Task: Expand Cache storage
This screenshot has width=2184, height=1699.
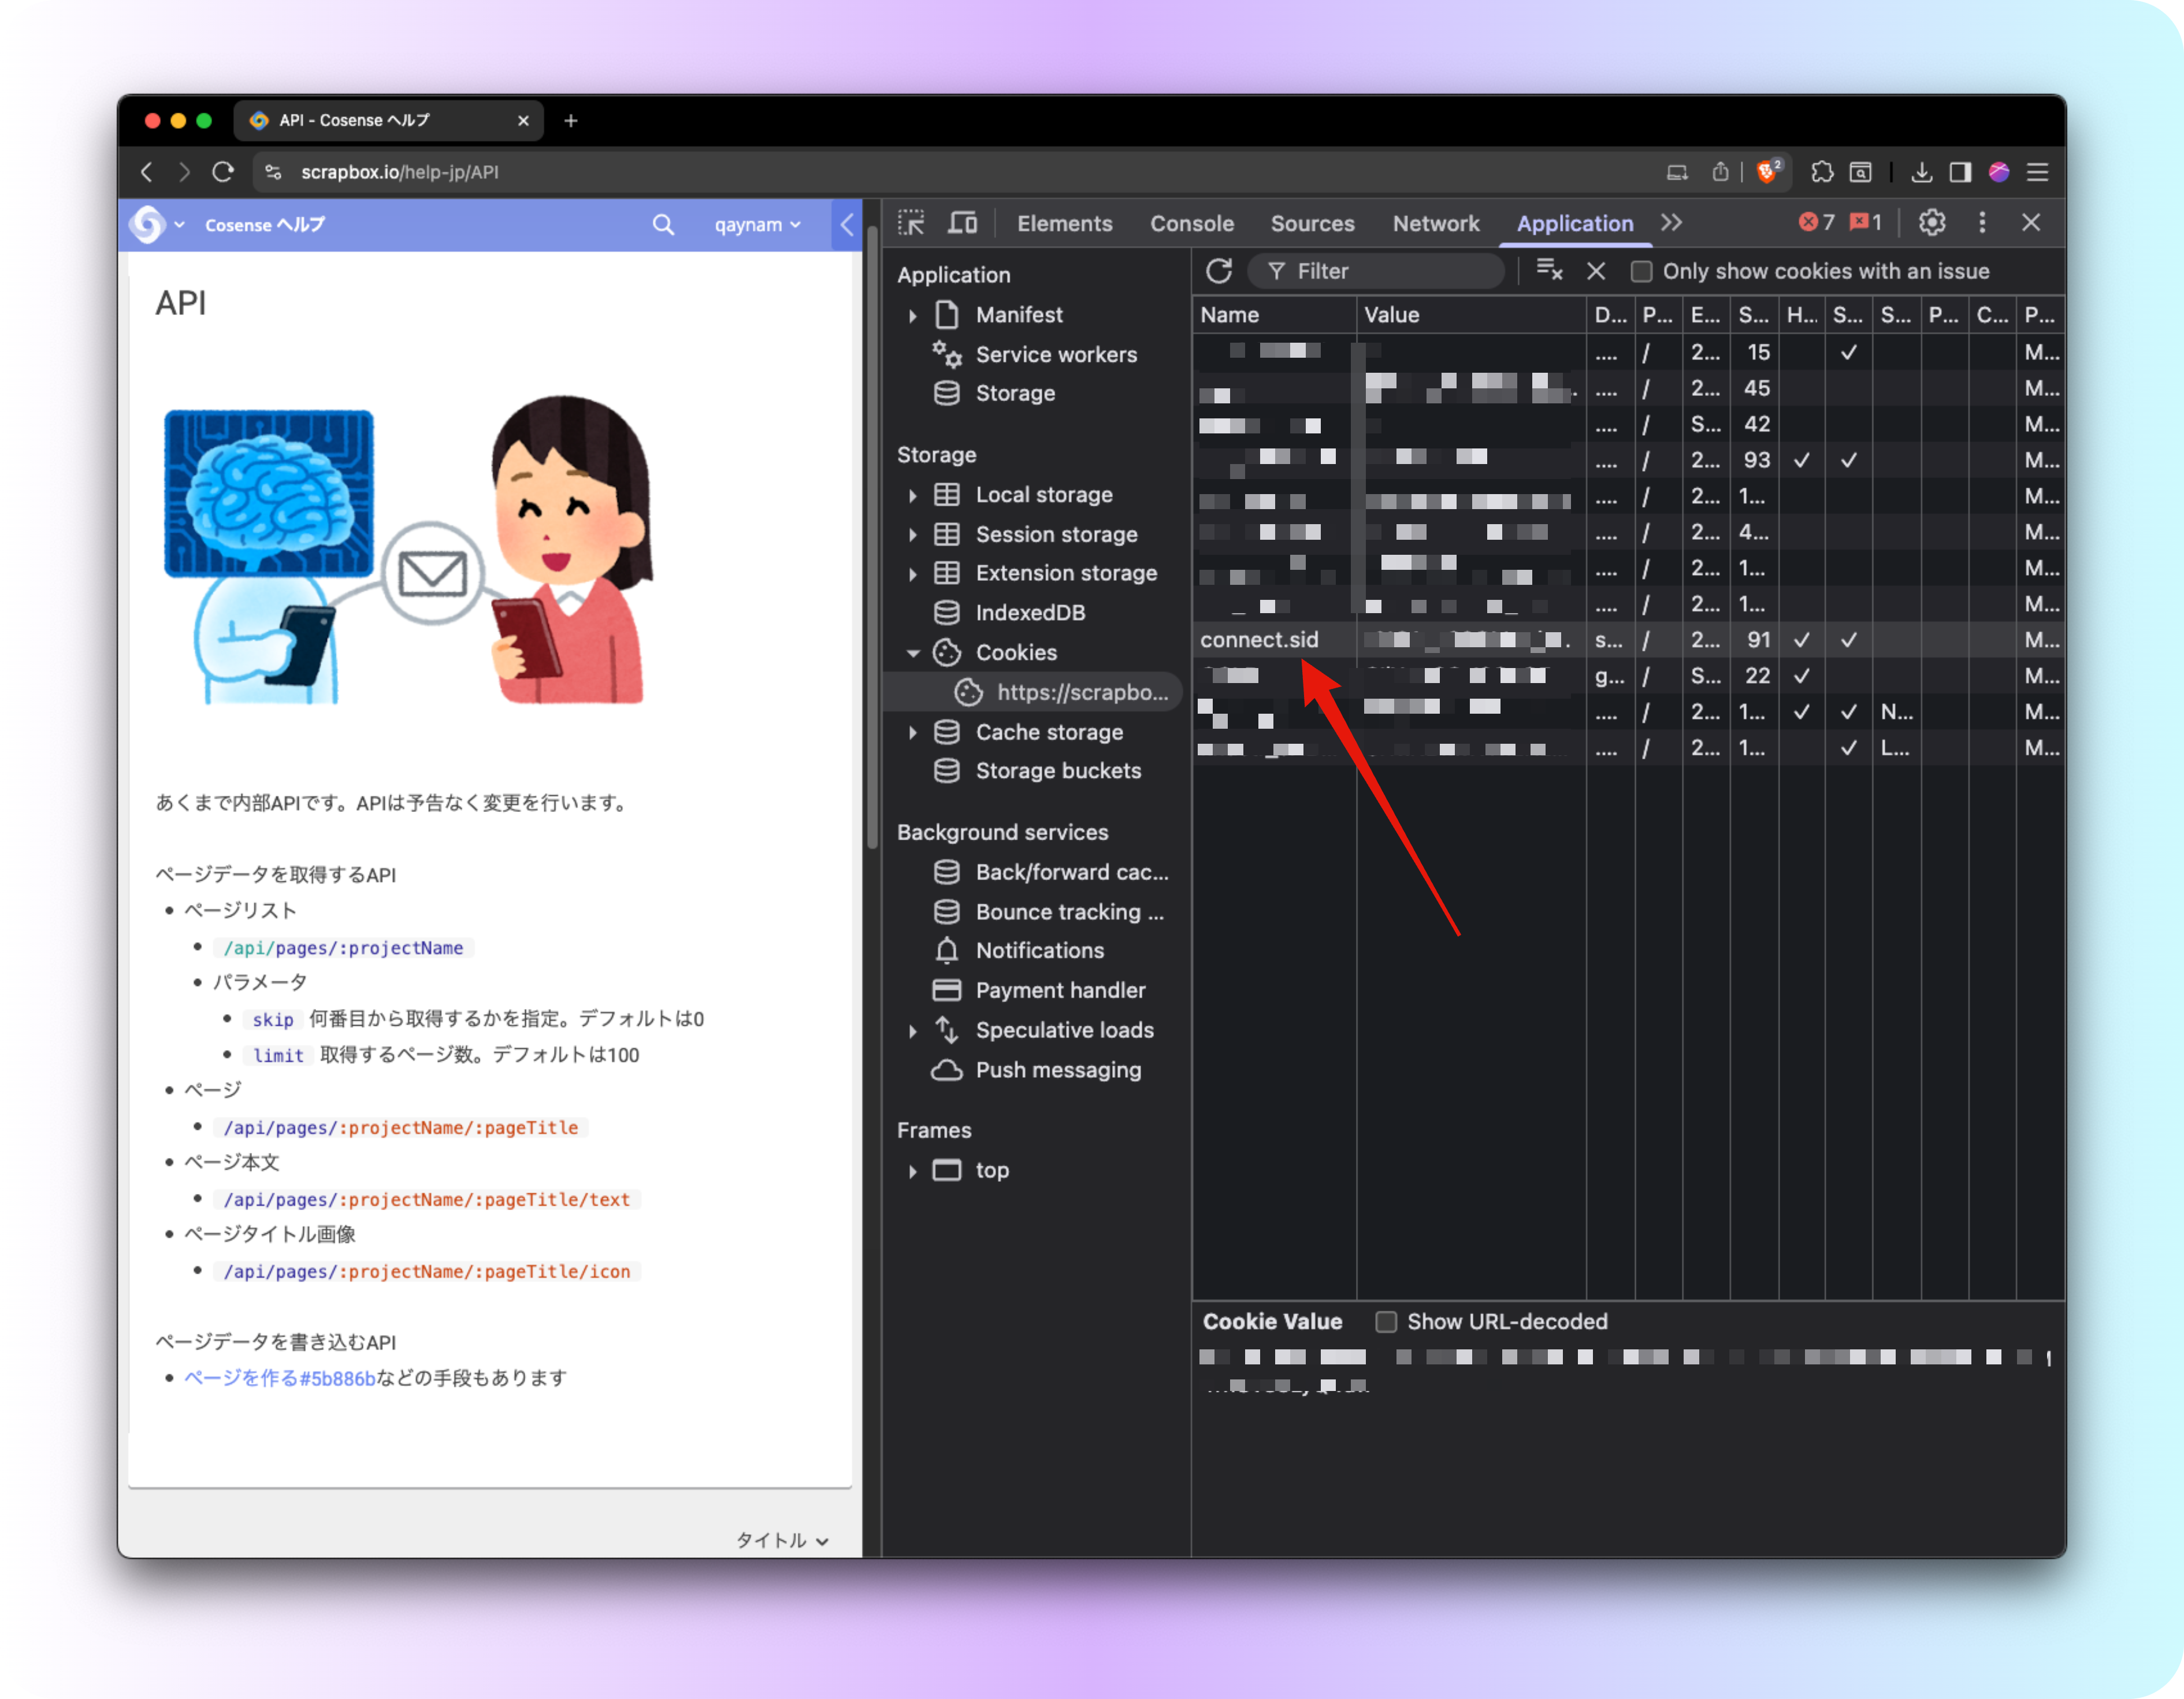Action: pos(912,733)
